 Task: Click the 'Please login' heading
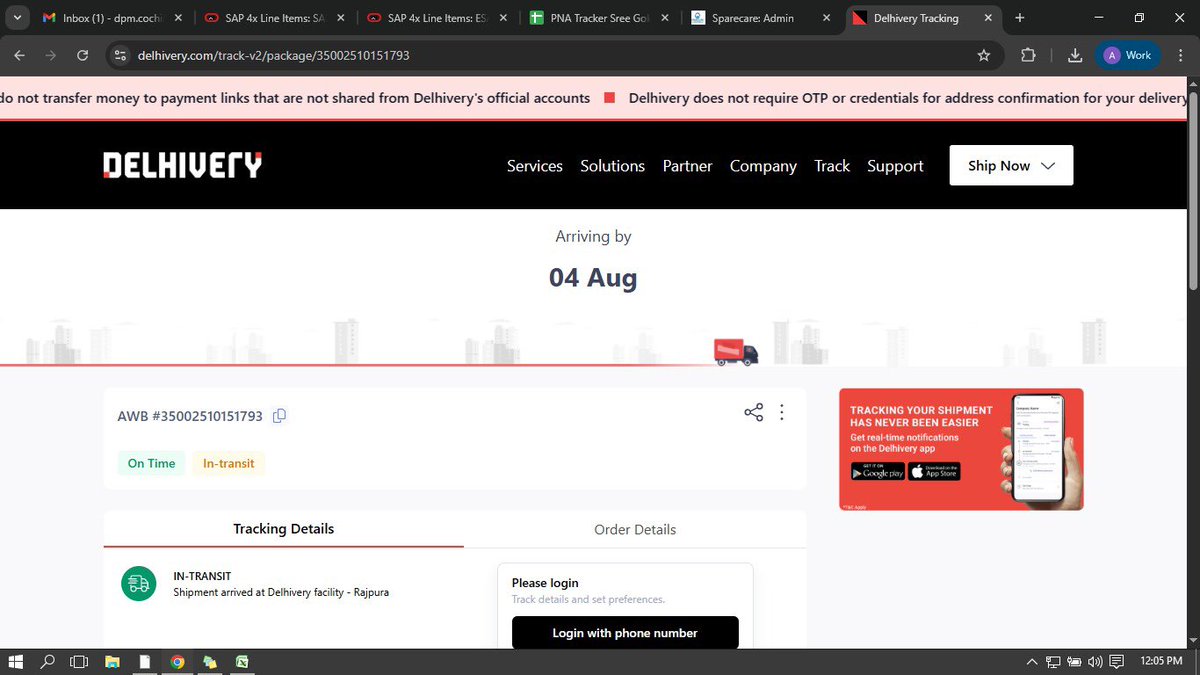[545, 582]
